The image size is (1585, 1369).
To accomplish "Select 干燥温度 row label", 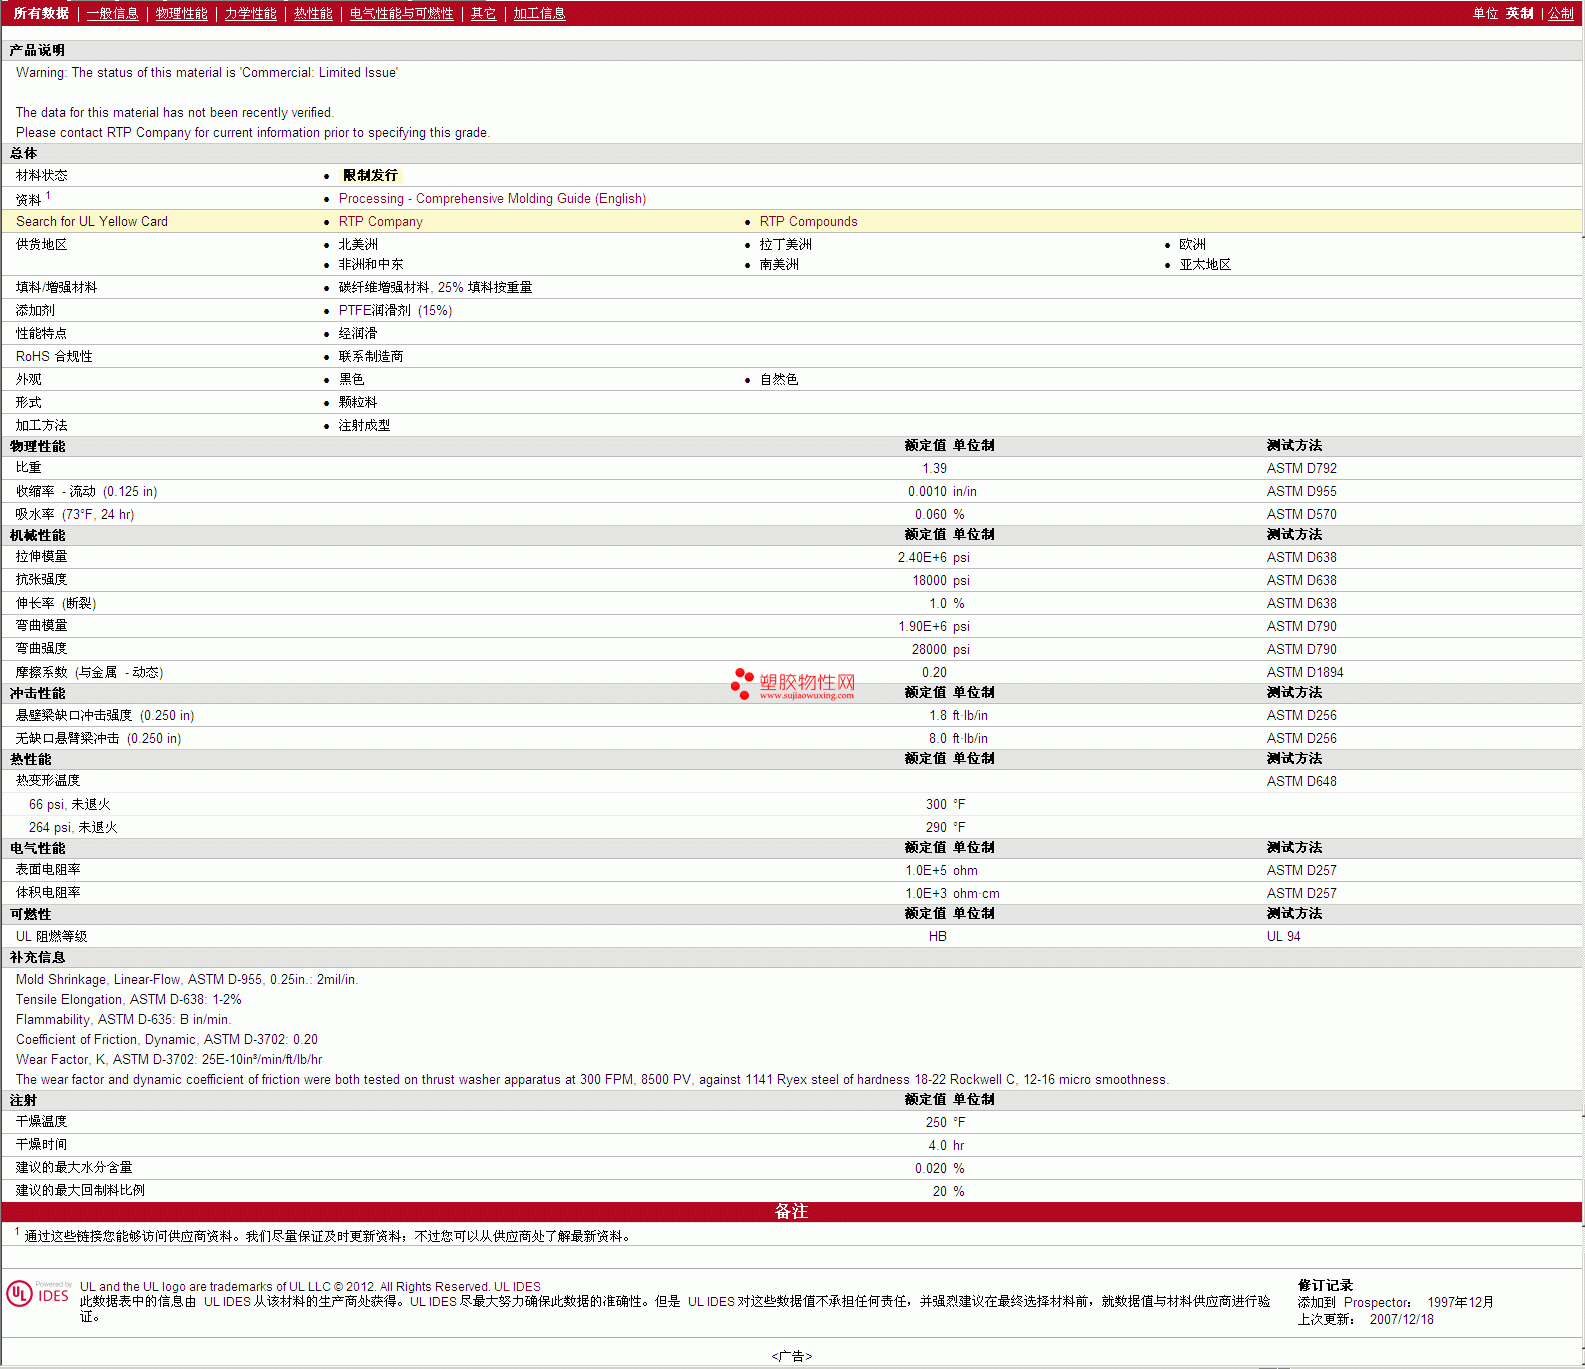I will click(x=41, y=1122).
